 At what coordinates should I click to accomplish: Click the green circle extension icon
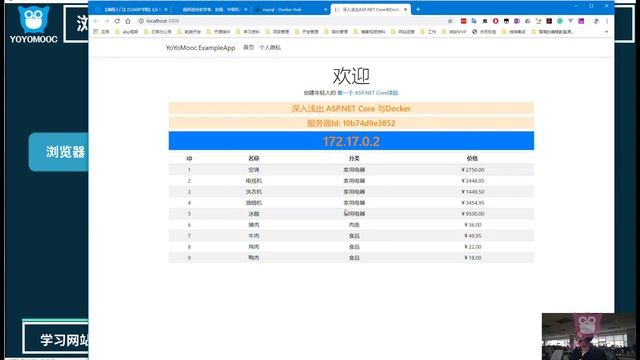click(x=560, y=21)
